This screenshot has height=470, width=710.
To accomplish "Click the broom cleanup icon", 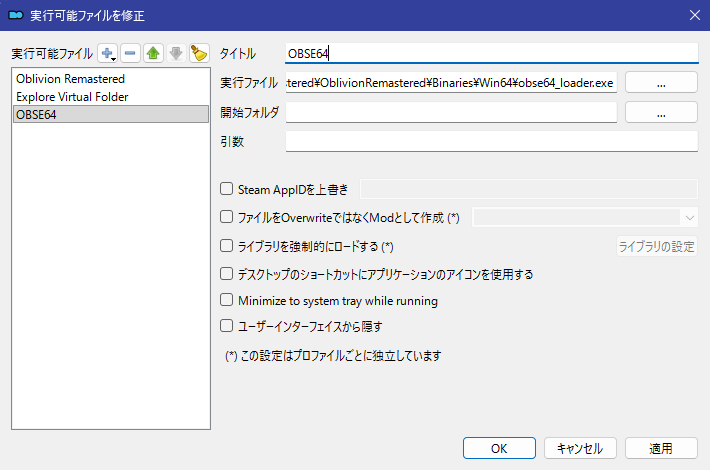I will (x=199, y=53).
